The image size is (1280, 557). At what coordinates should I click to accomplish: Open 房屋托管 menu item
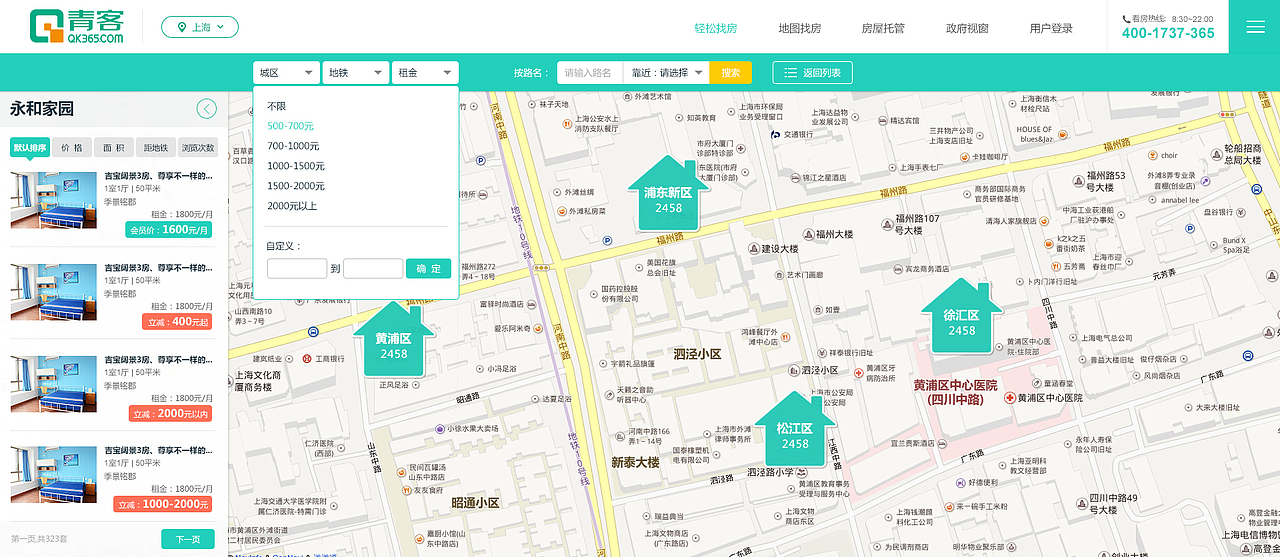coord(883,28)
